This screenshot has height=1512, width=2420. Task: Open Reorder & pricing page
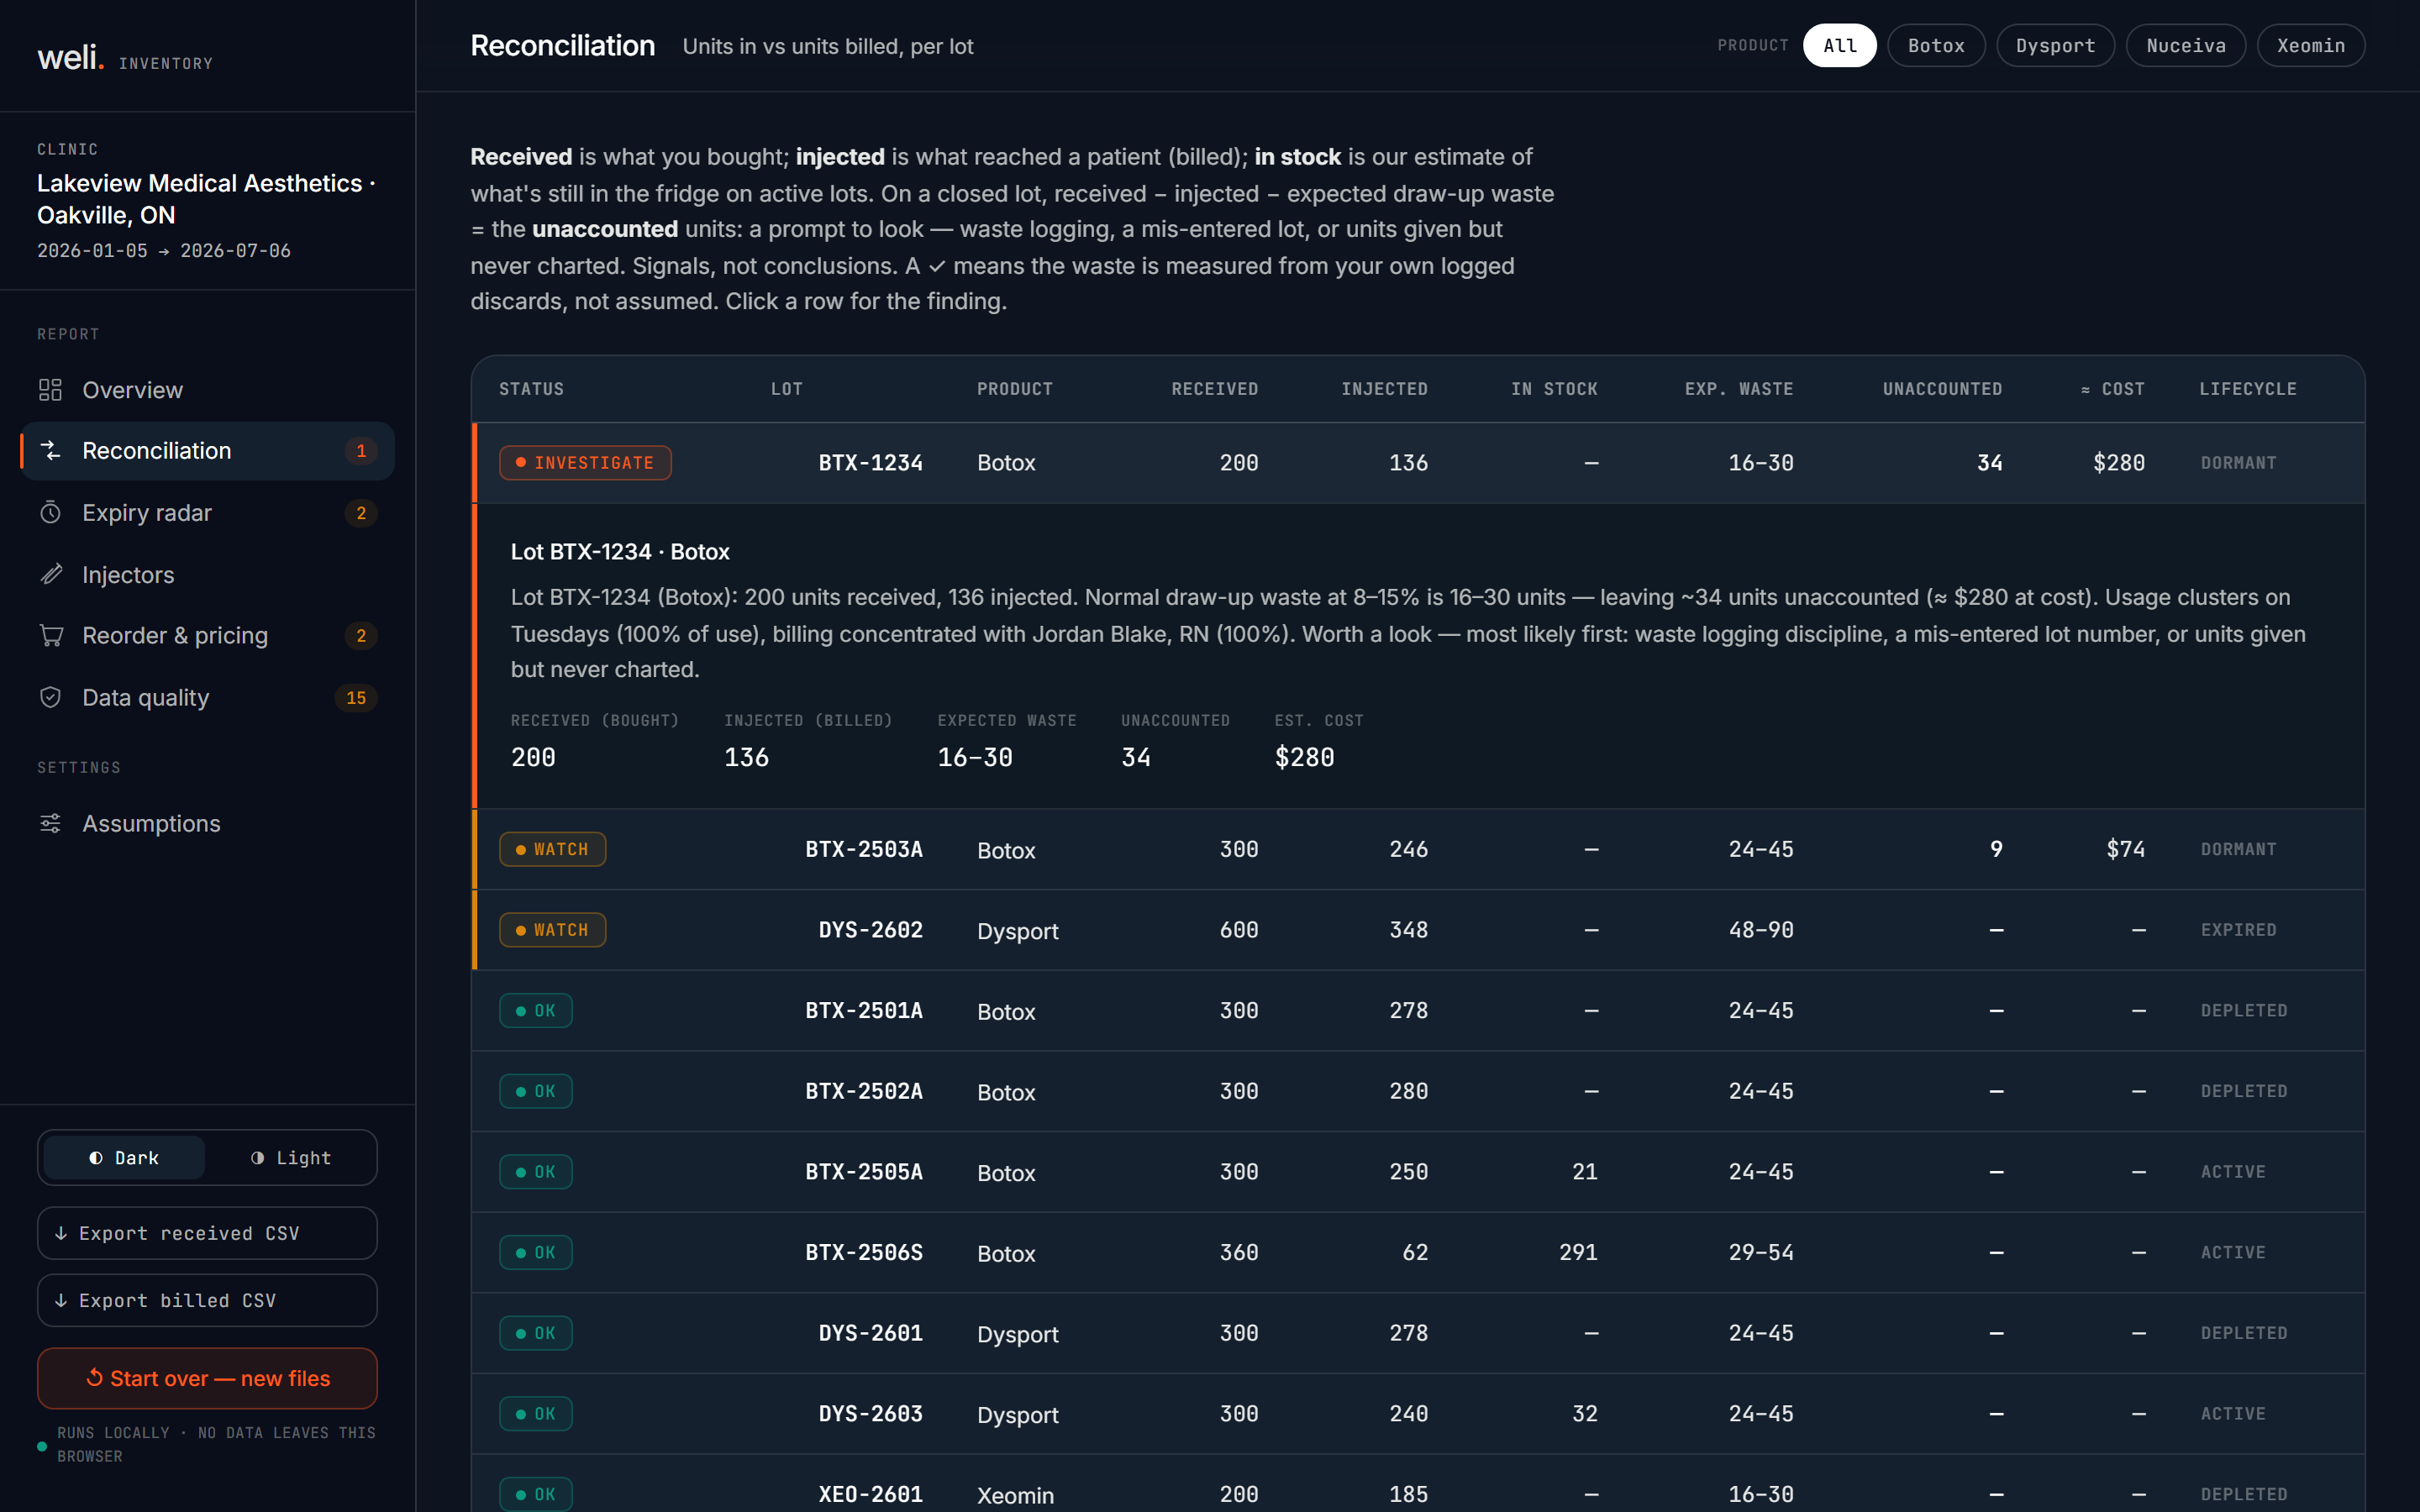[x=207, y=636]
